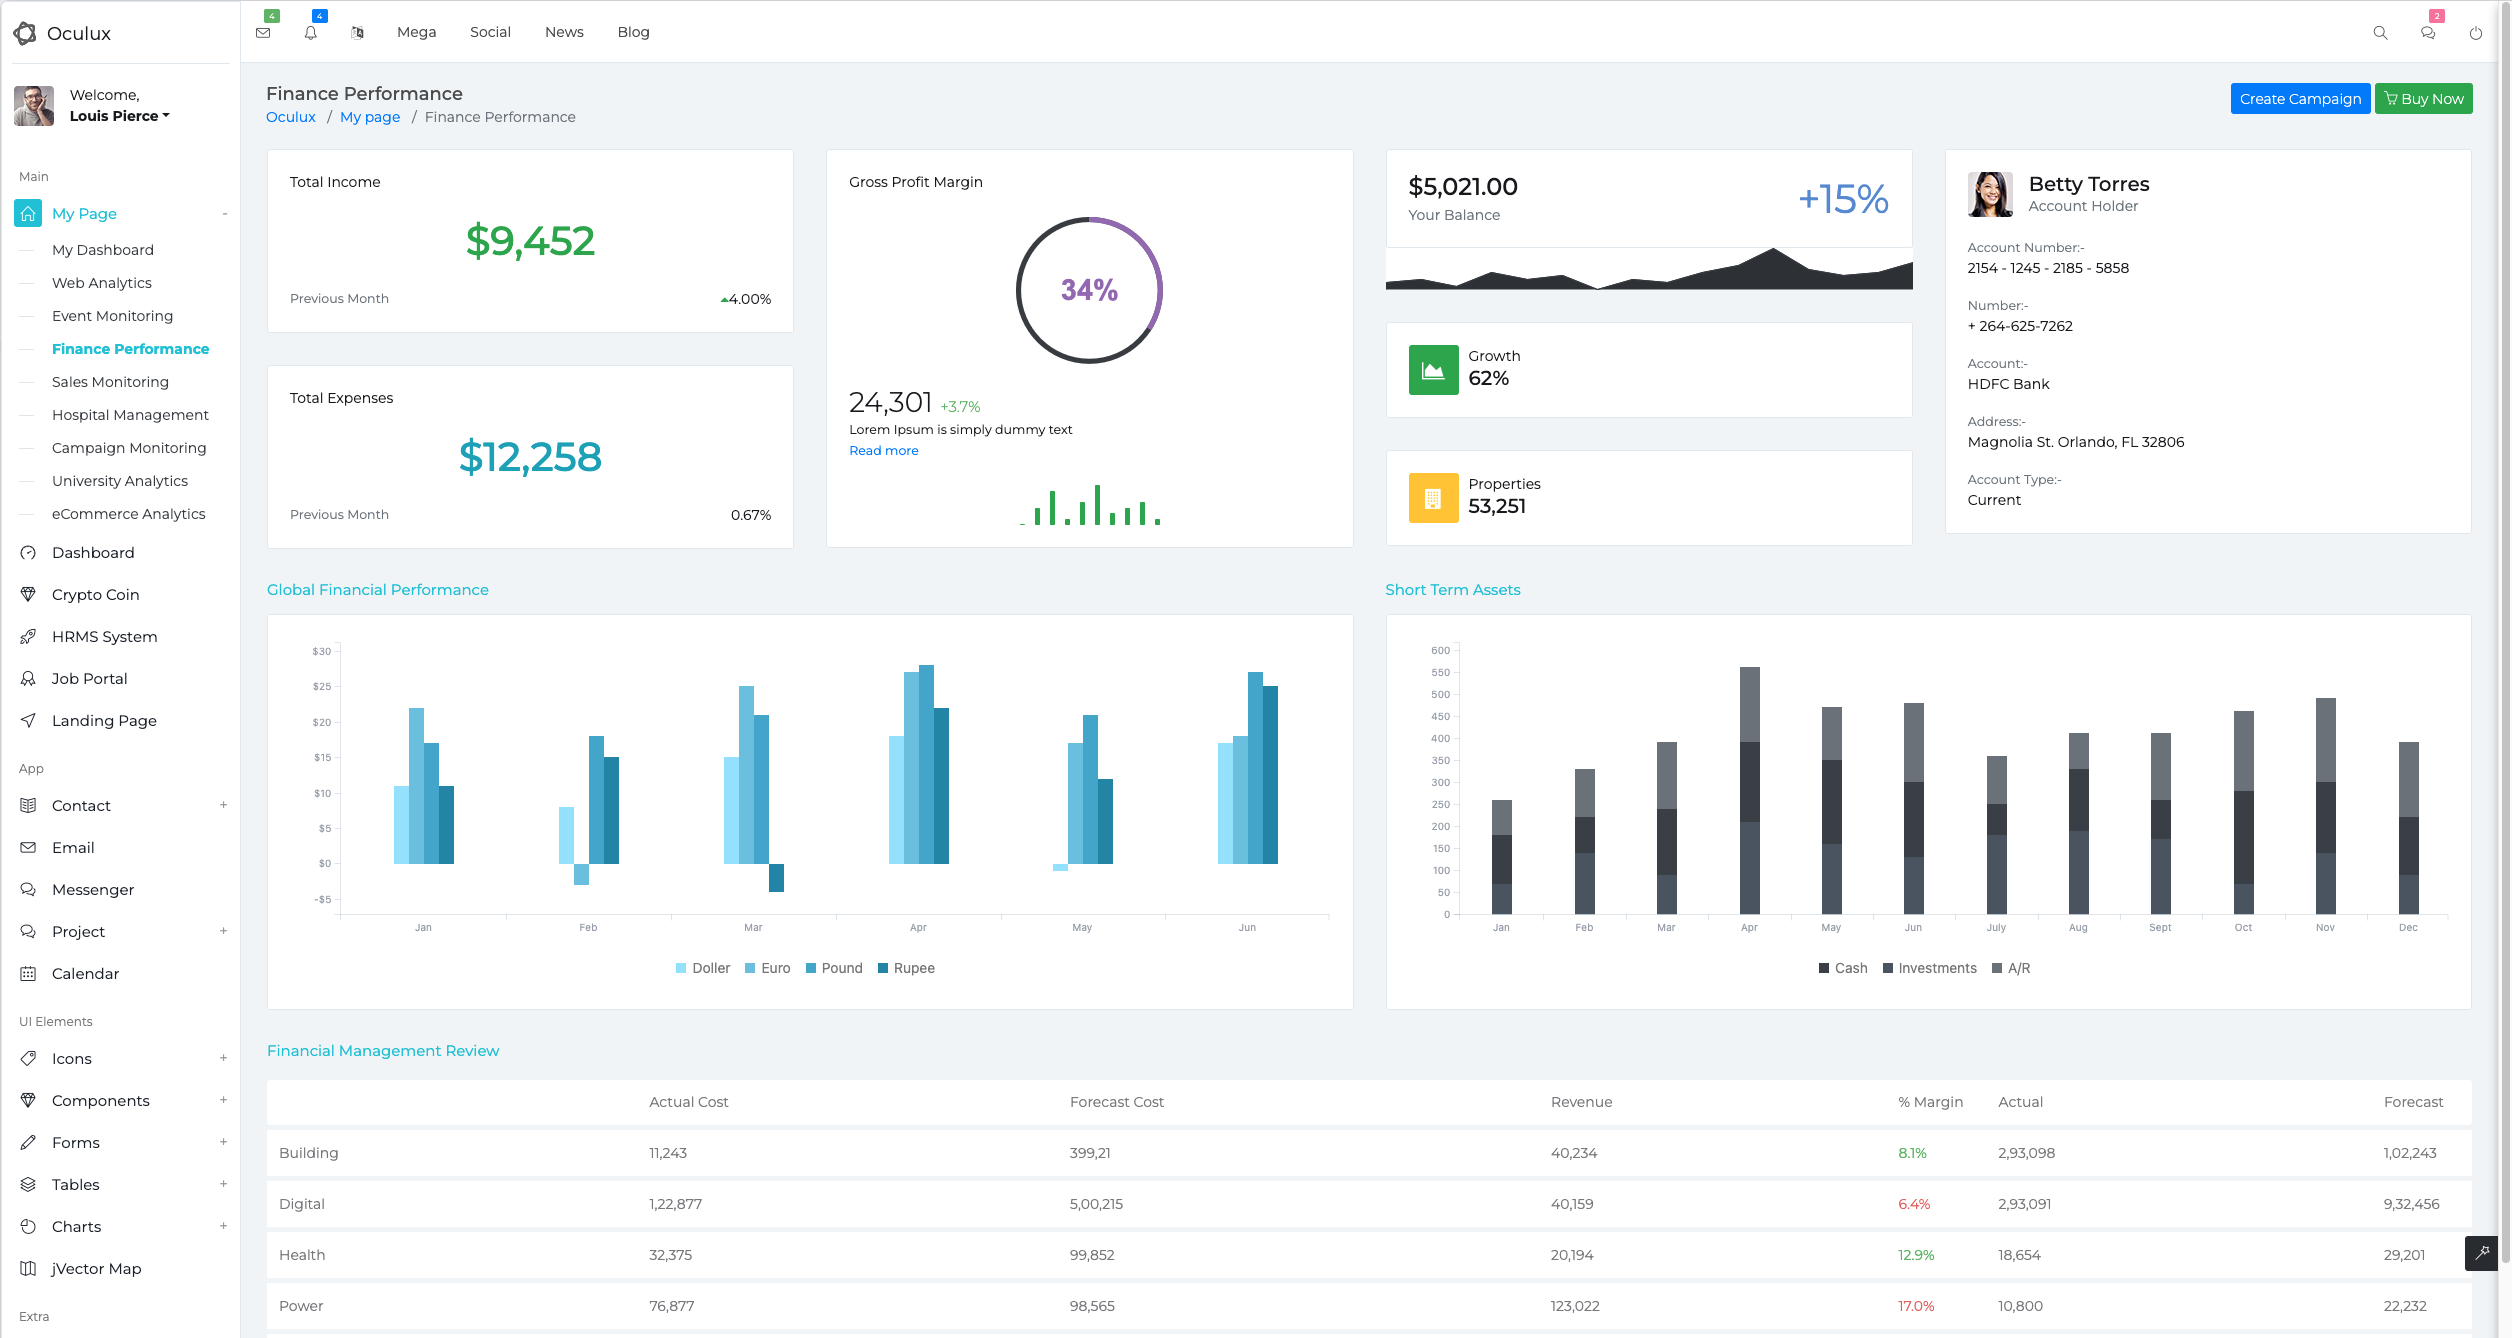Click the Create Campaign button
Image resolution: width=2512 pixels, height=1338 pixels.
point(2300,98)
